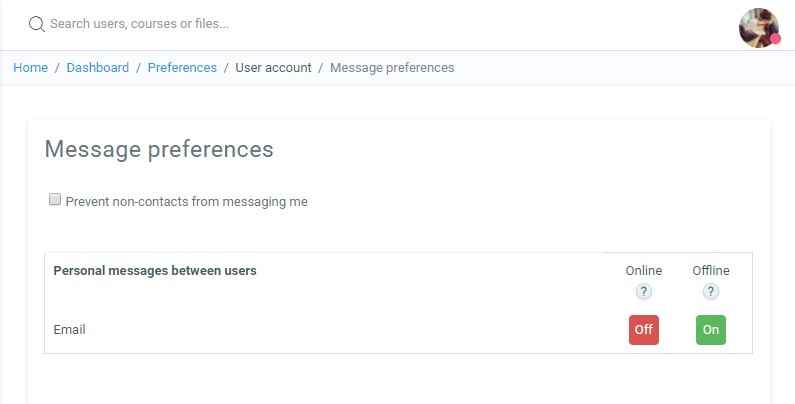Click the magnifying glass search icon
This screenshot has width=795, height=404.
[37, 23]
